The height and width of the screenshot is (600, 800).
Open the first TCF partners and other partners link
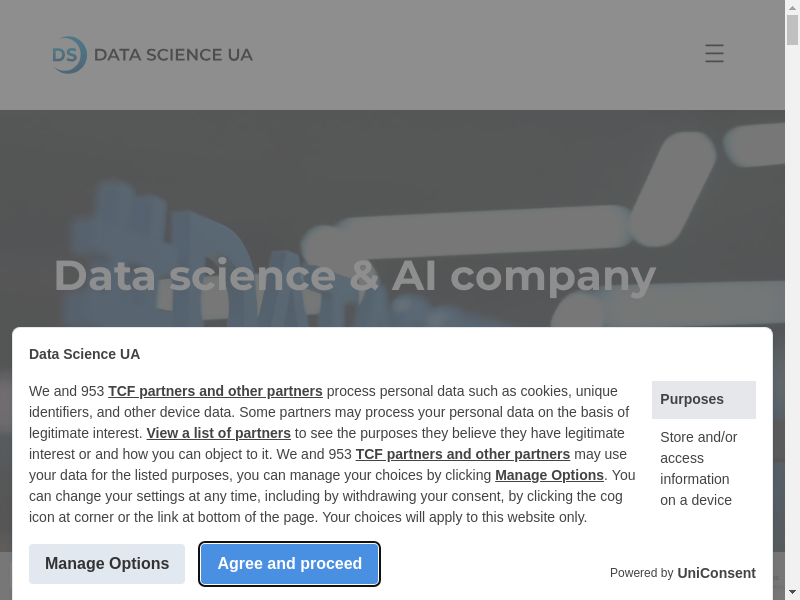(x=215, y=391)
